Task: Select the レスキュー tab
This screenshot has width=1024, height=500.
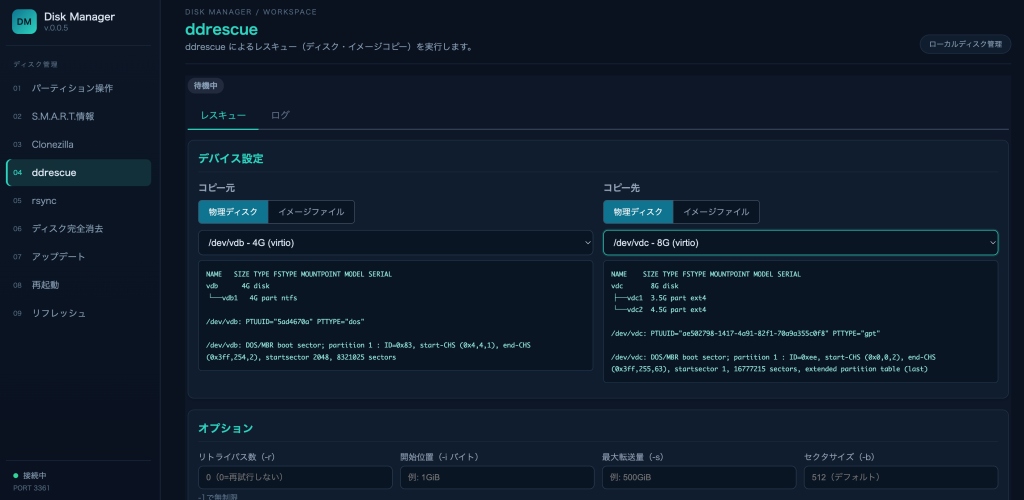Action: tap(223, 116)
